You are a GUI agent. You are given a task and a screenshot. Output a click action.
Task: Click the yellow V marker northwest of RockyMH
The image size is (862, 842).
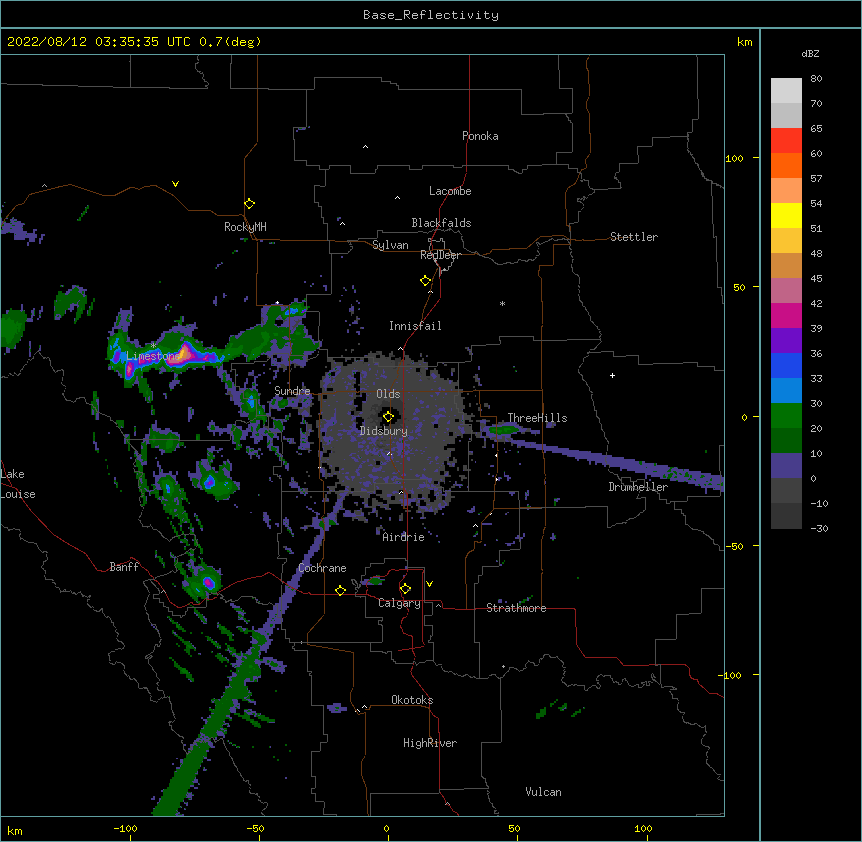175,184
